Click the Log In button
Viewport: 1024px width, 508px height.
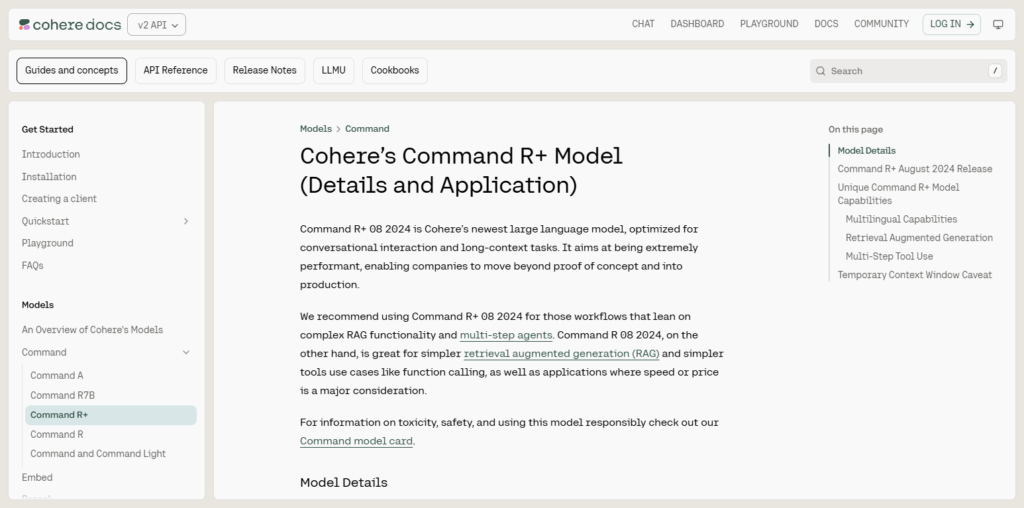point(952,24)
